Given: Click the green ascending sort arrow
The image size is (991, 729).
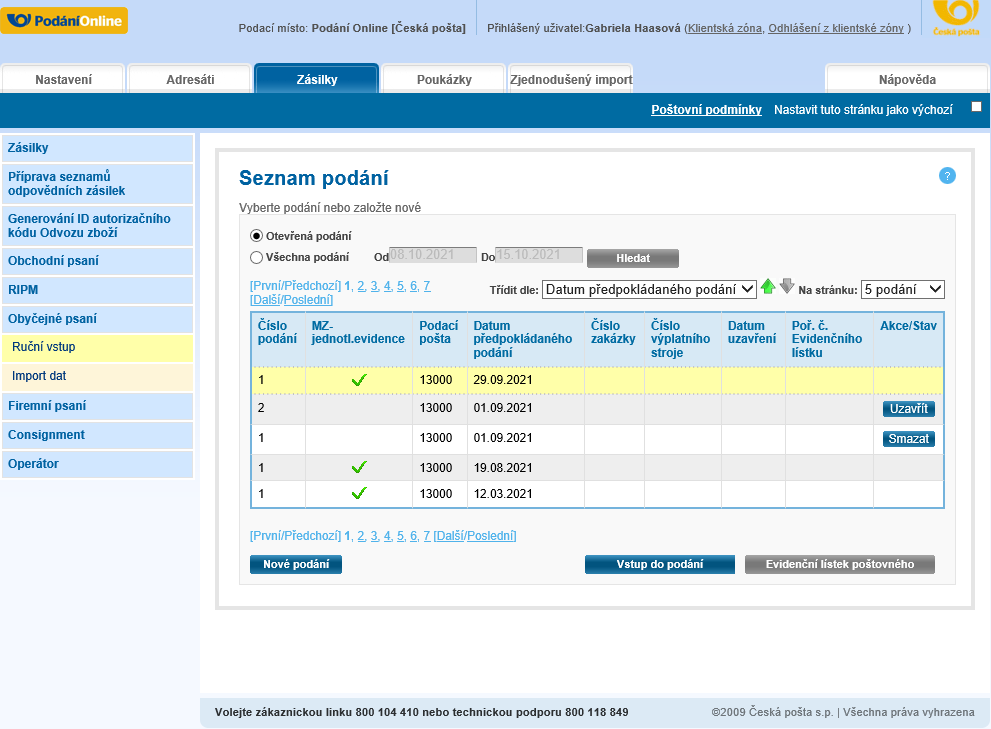Looking at the screenshot, I should (768, 287).
